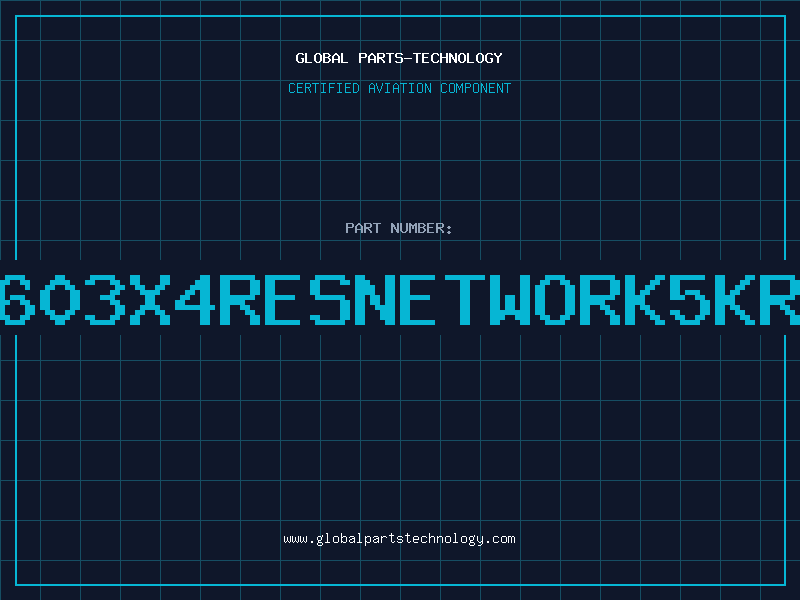Click the GLOBAL PARTS-TECHNOLOGY heading
The image size is (800, 600).
(x=399, y=58)
